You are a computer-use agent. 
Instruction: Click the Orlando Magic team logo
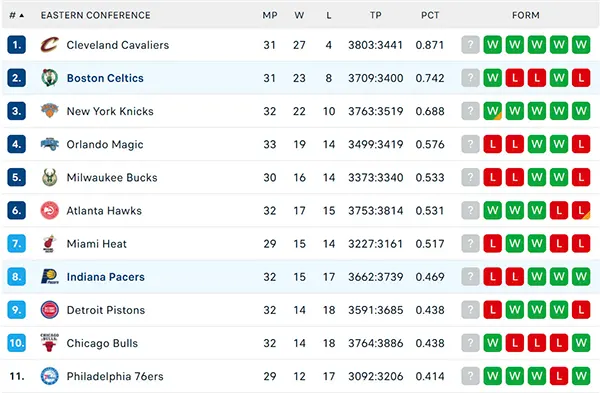coord(49,144)
